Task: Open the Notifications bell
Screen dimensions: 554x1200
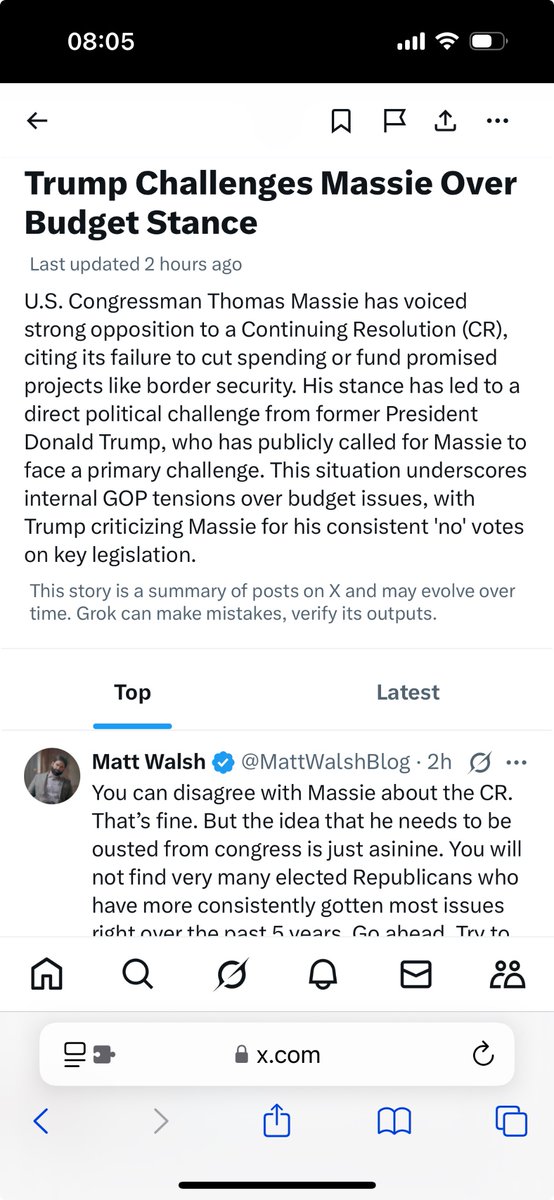Action: pos(324,973)
